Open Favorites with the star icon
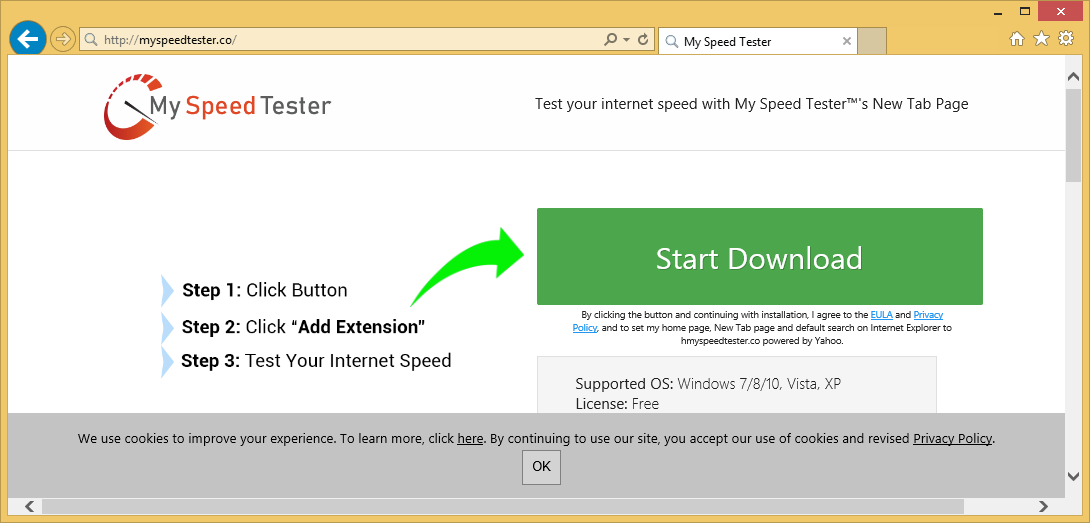The height and width of the screenshot is (523, 1090). point(1041,39)
